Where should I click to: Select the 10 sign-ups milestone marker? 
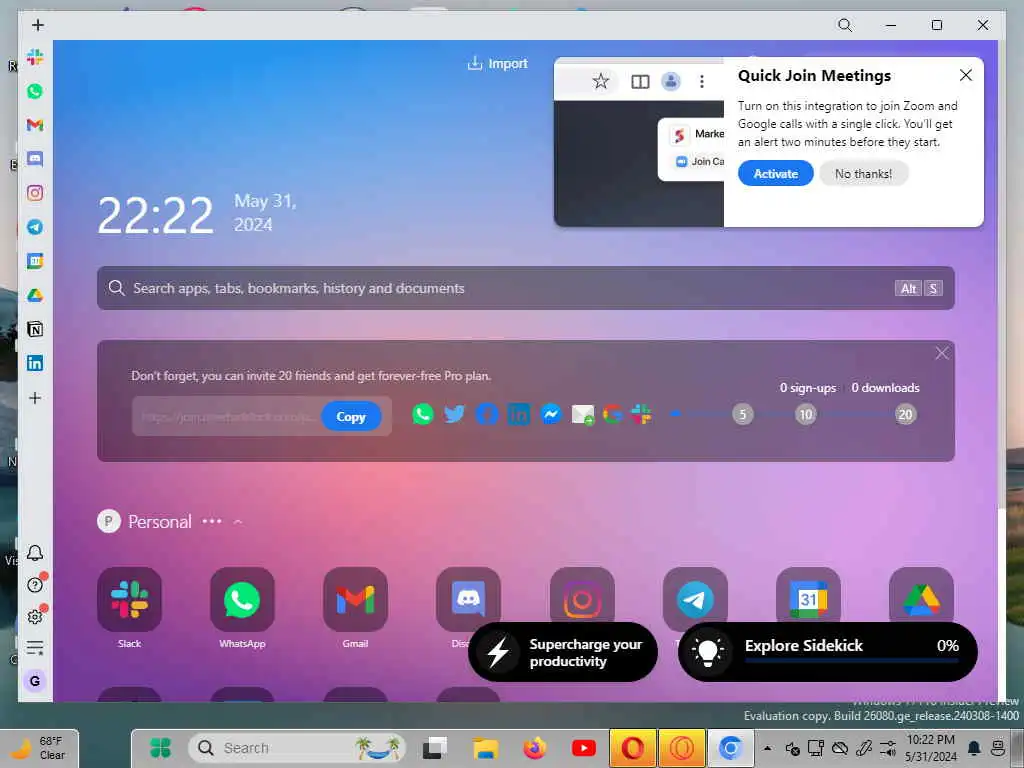click(x=806, y=414)
